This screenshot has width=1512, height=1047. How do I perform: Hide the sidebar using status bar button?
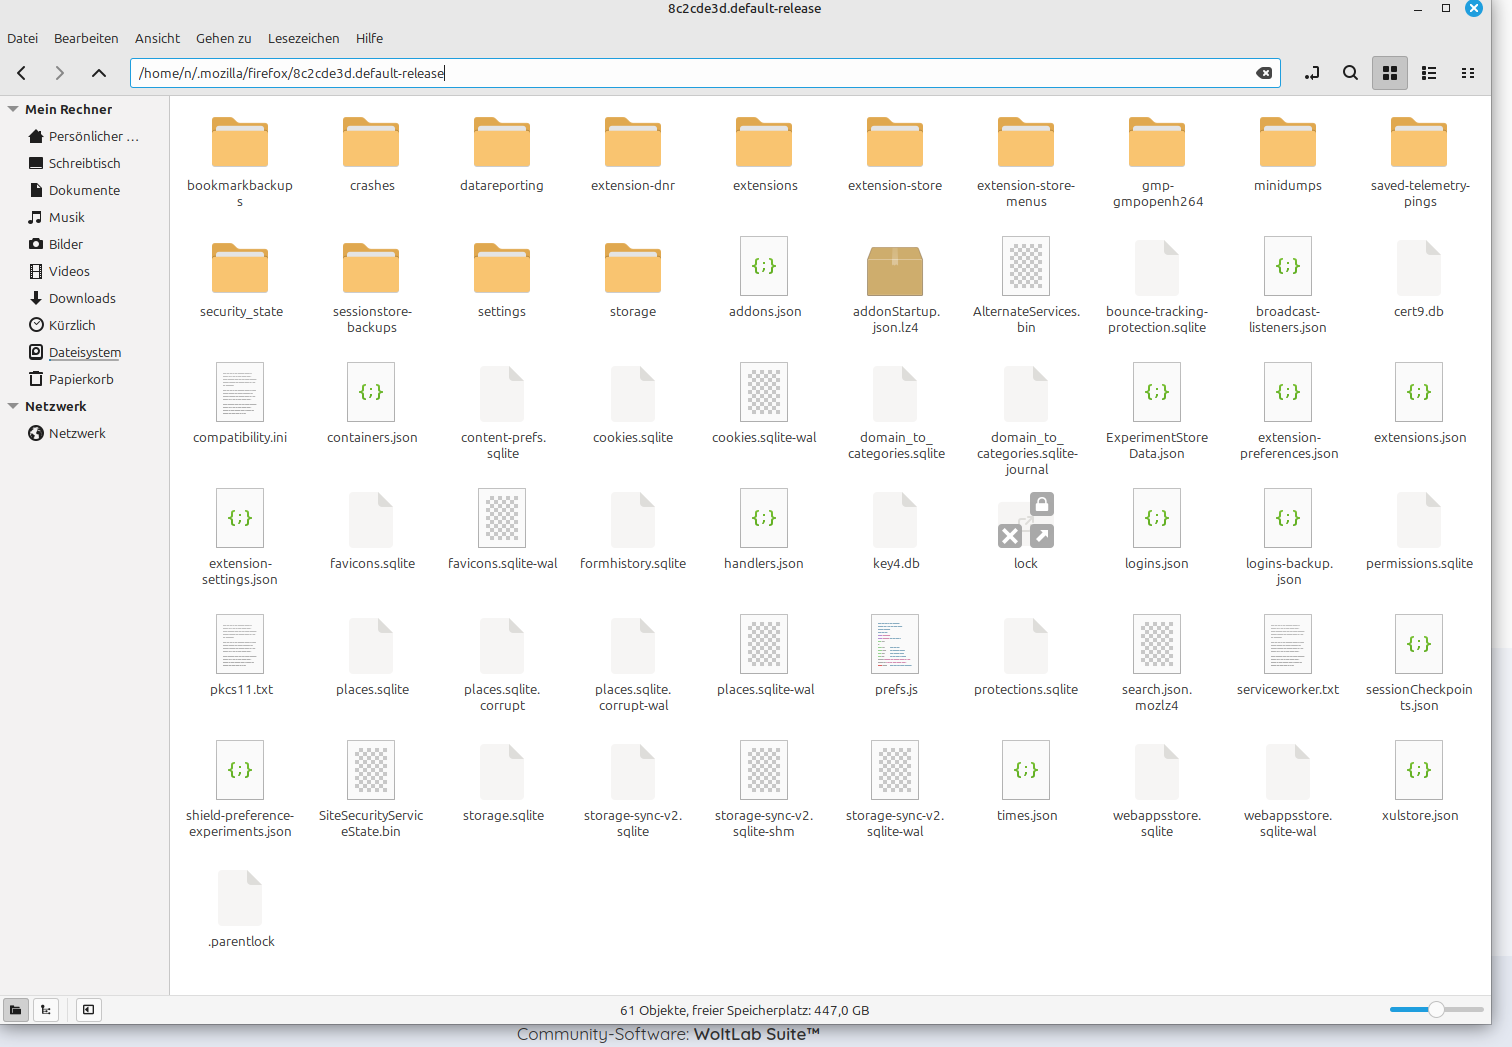click(89, 1010)
